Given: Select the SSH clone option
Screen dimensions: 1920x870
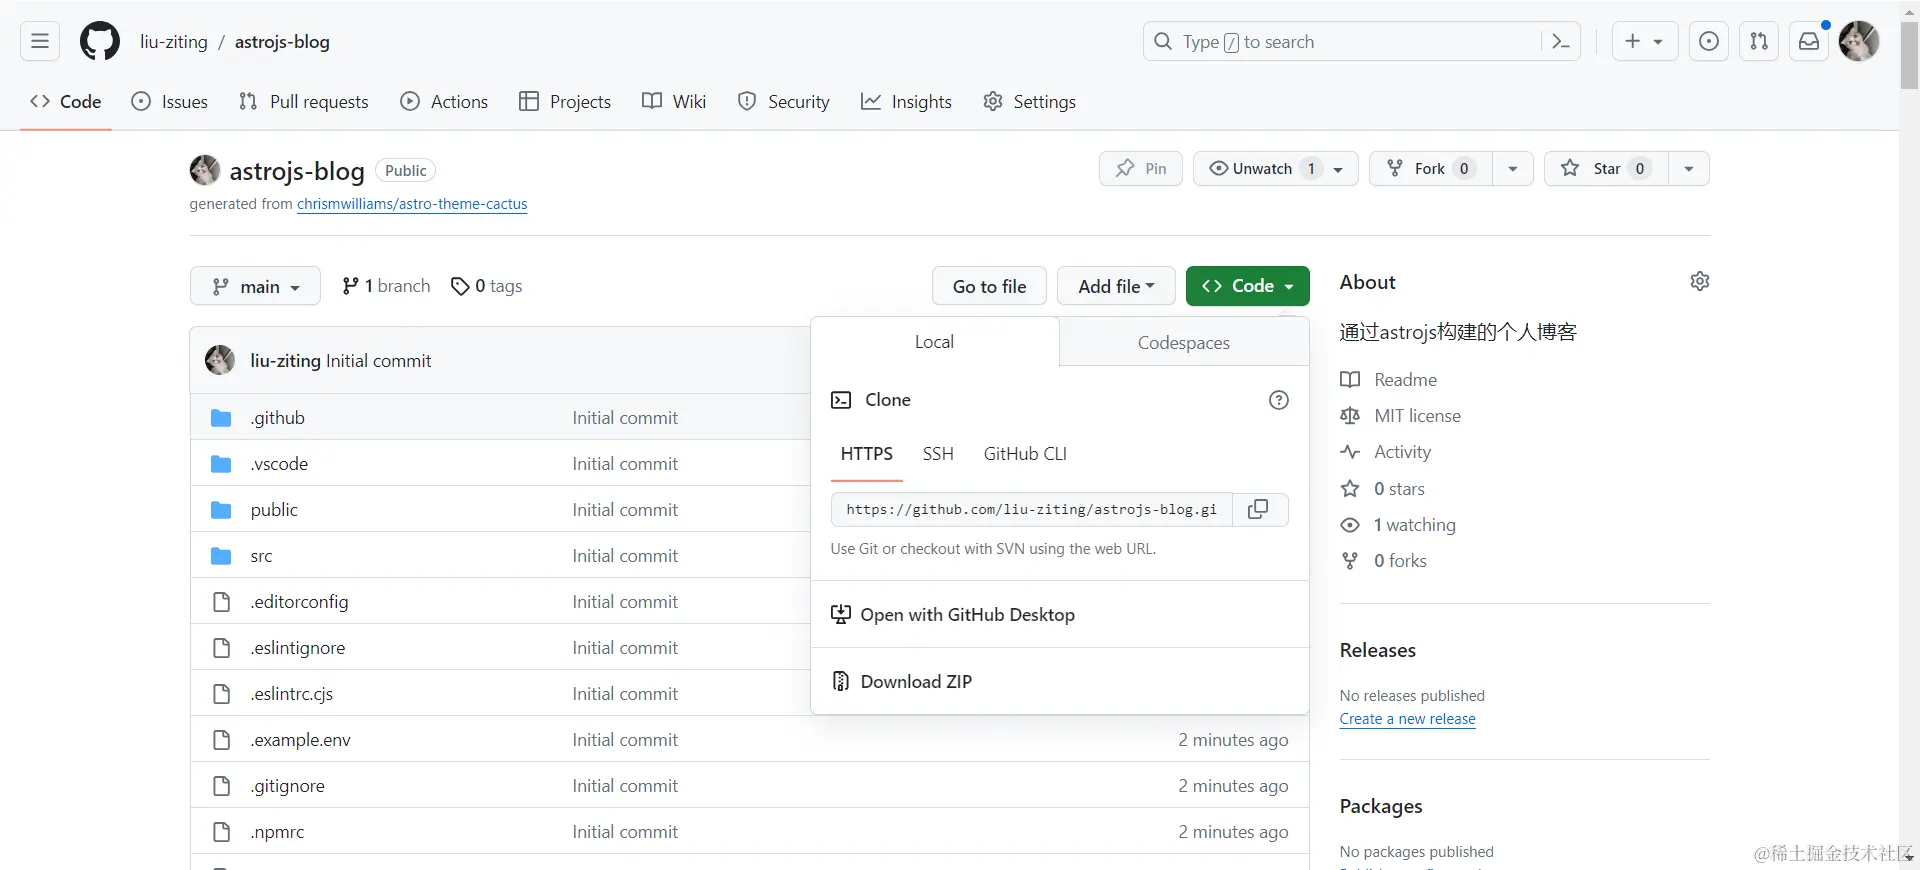Looking at the screenshot, I should pyautogui.click(x=938, y=454).
